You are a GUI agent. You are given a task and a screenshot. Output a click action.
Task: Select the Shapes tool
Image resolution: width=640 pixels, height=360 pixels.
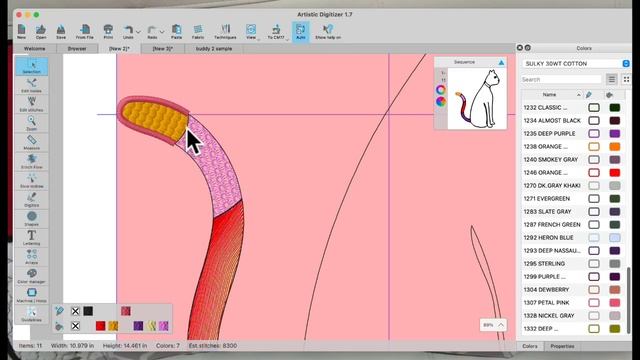coord(31,219)
